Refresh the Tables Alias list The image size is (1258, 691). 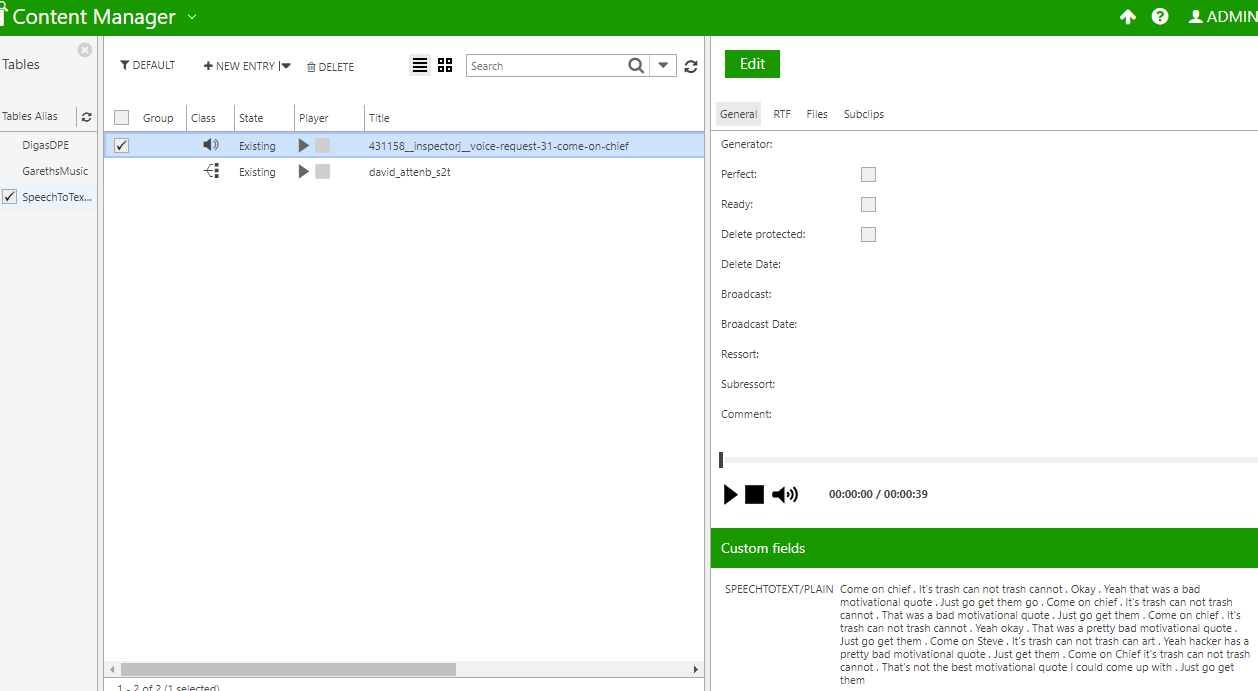86,117
